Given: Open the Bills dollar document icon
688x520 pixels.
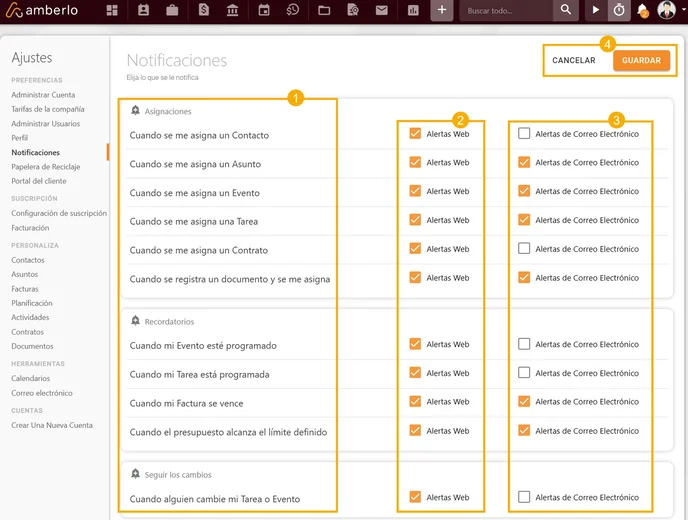Looking at the screenshot, I should point(204,10).
